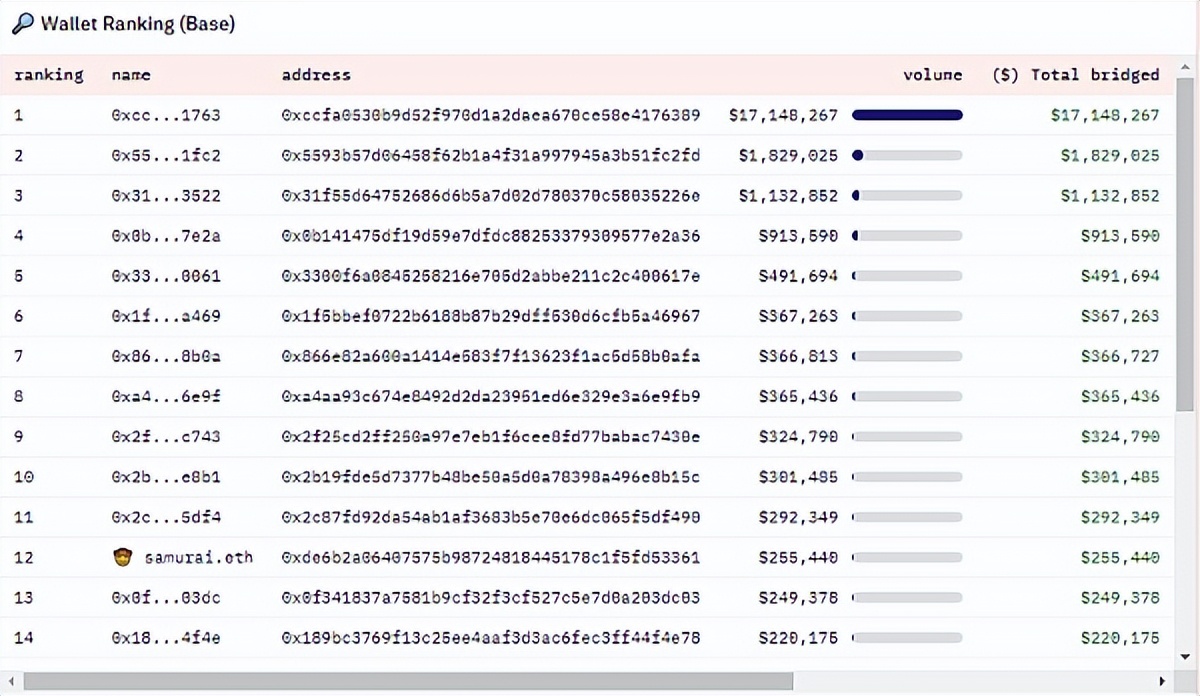Click the scroll-down arrow on the vertical scrollbar
The height and width of the screenshot is (696, 1200).
1184,654
